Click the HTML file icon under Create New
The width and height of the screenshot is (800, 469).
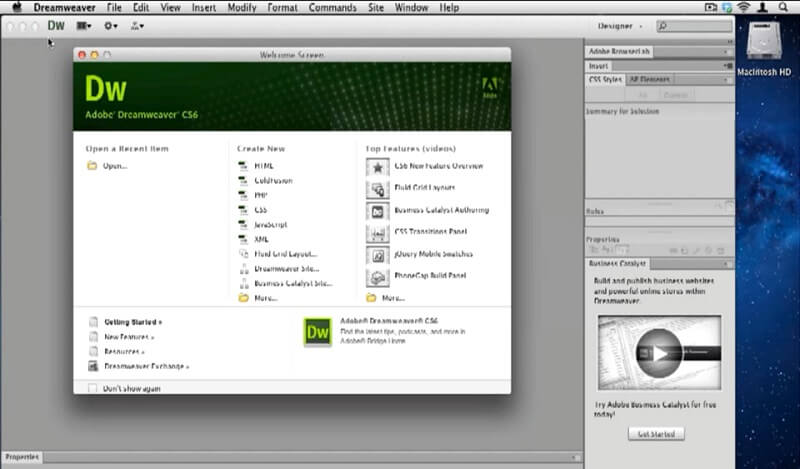(243, 166)
